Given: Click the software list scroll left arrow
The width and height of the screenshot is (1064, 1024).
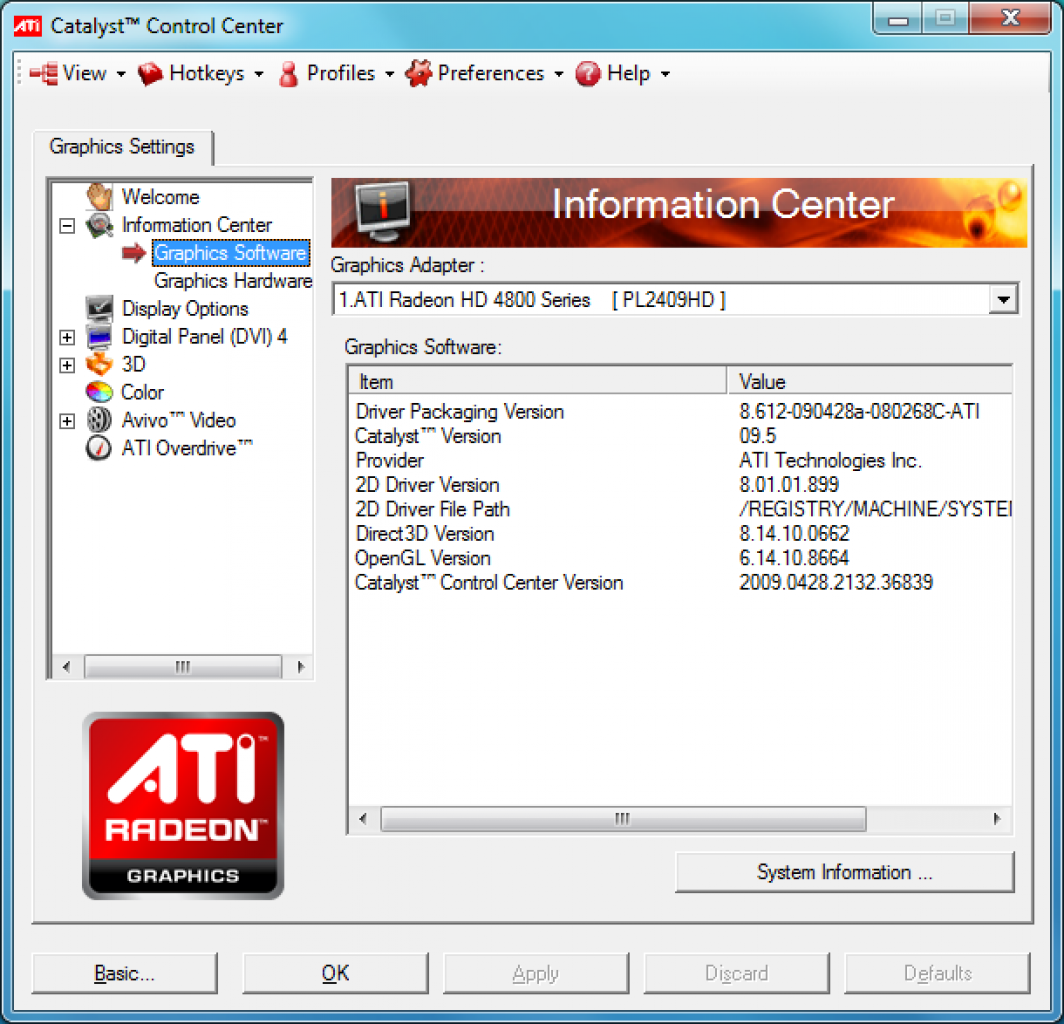Looking at the screenshot, I should tap(363, 818).
